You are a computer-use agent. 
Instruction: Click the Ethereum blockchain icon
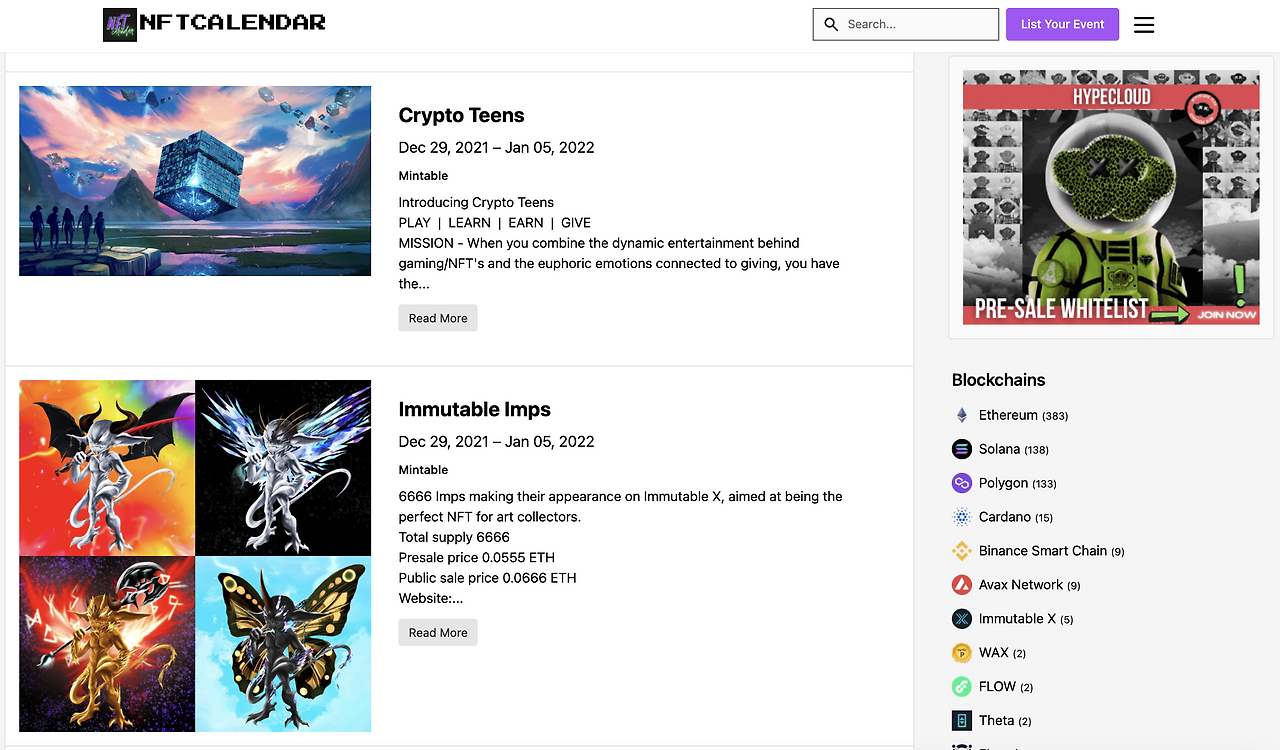[962, 415]
